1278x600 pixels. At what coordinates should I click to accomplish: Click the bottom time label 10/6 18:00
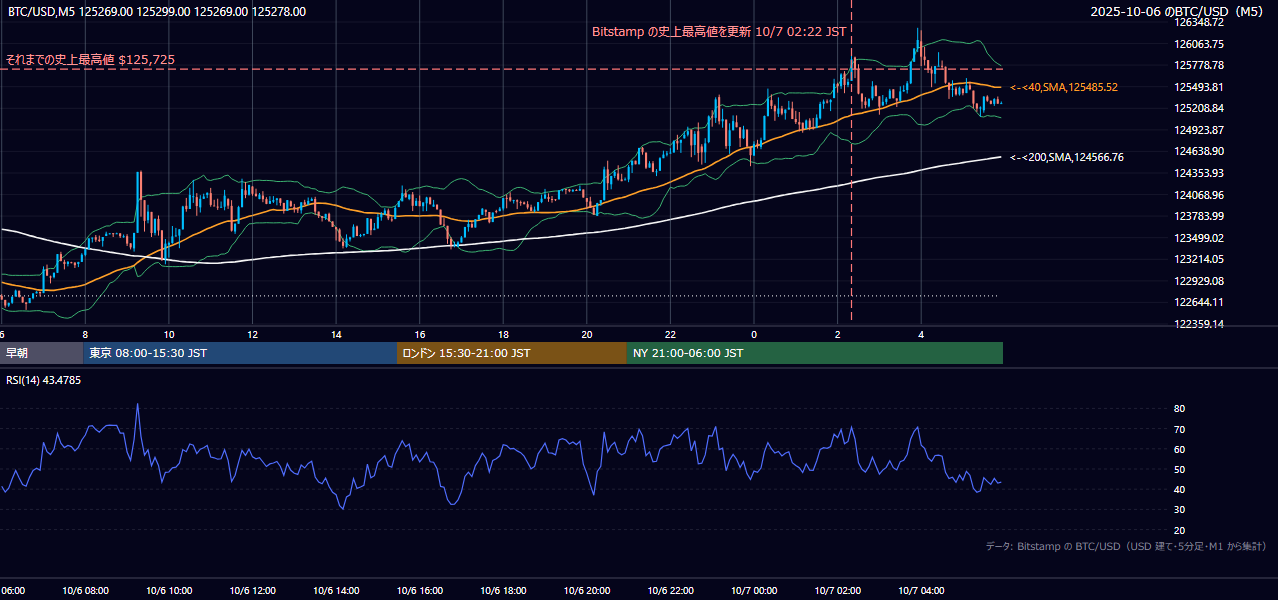pos(503,590)
